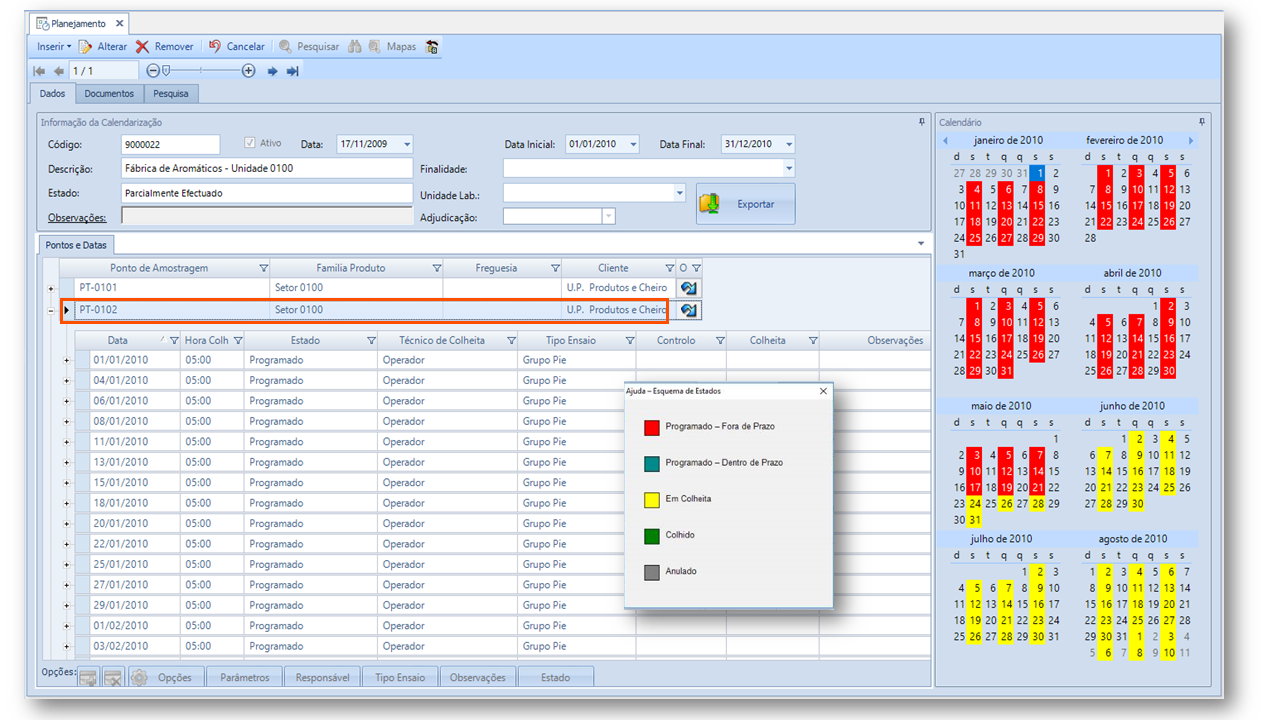The width and height of the screenshot is (1280, 720).
Task: Go to first record arrow icon
Action: (x=39, y=71)
